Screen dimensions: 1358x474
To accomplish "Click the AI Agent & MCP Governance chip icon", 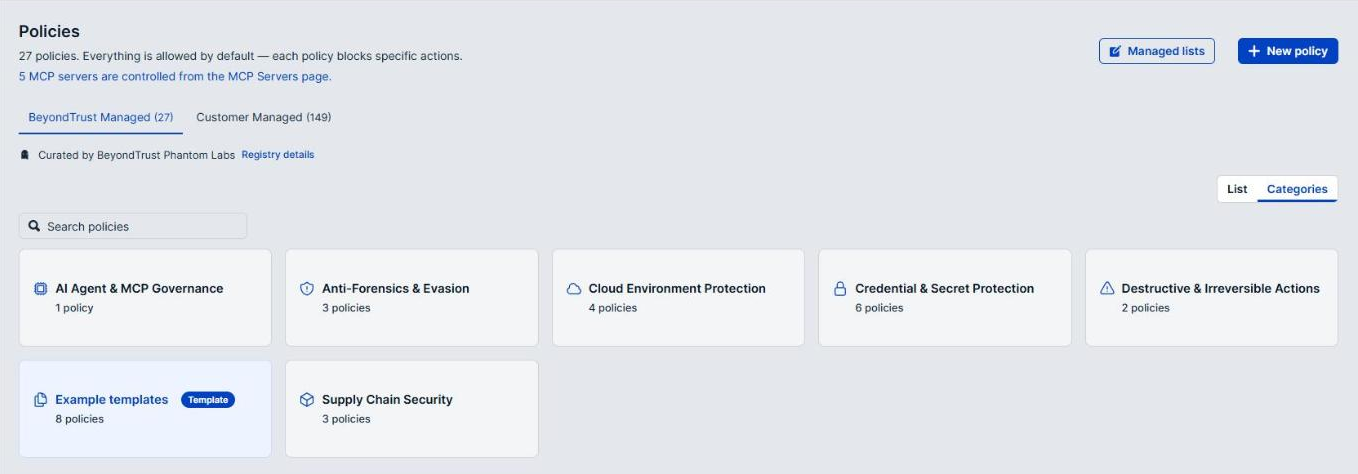I will click(x=41, y=288).
